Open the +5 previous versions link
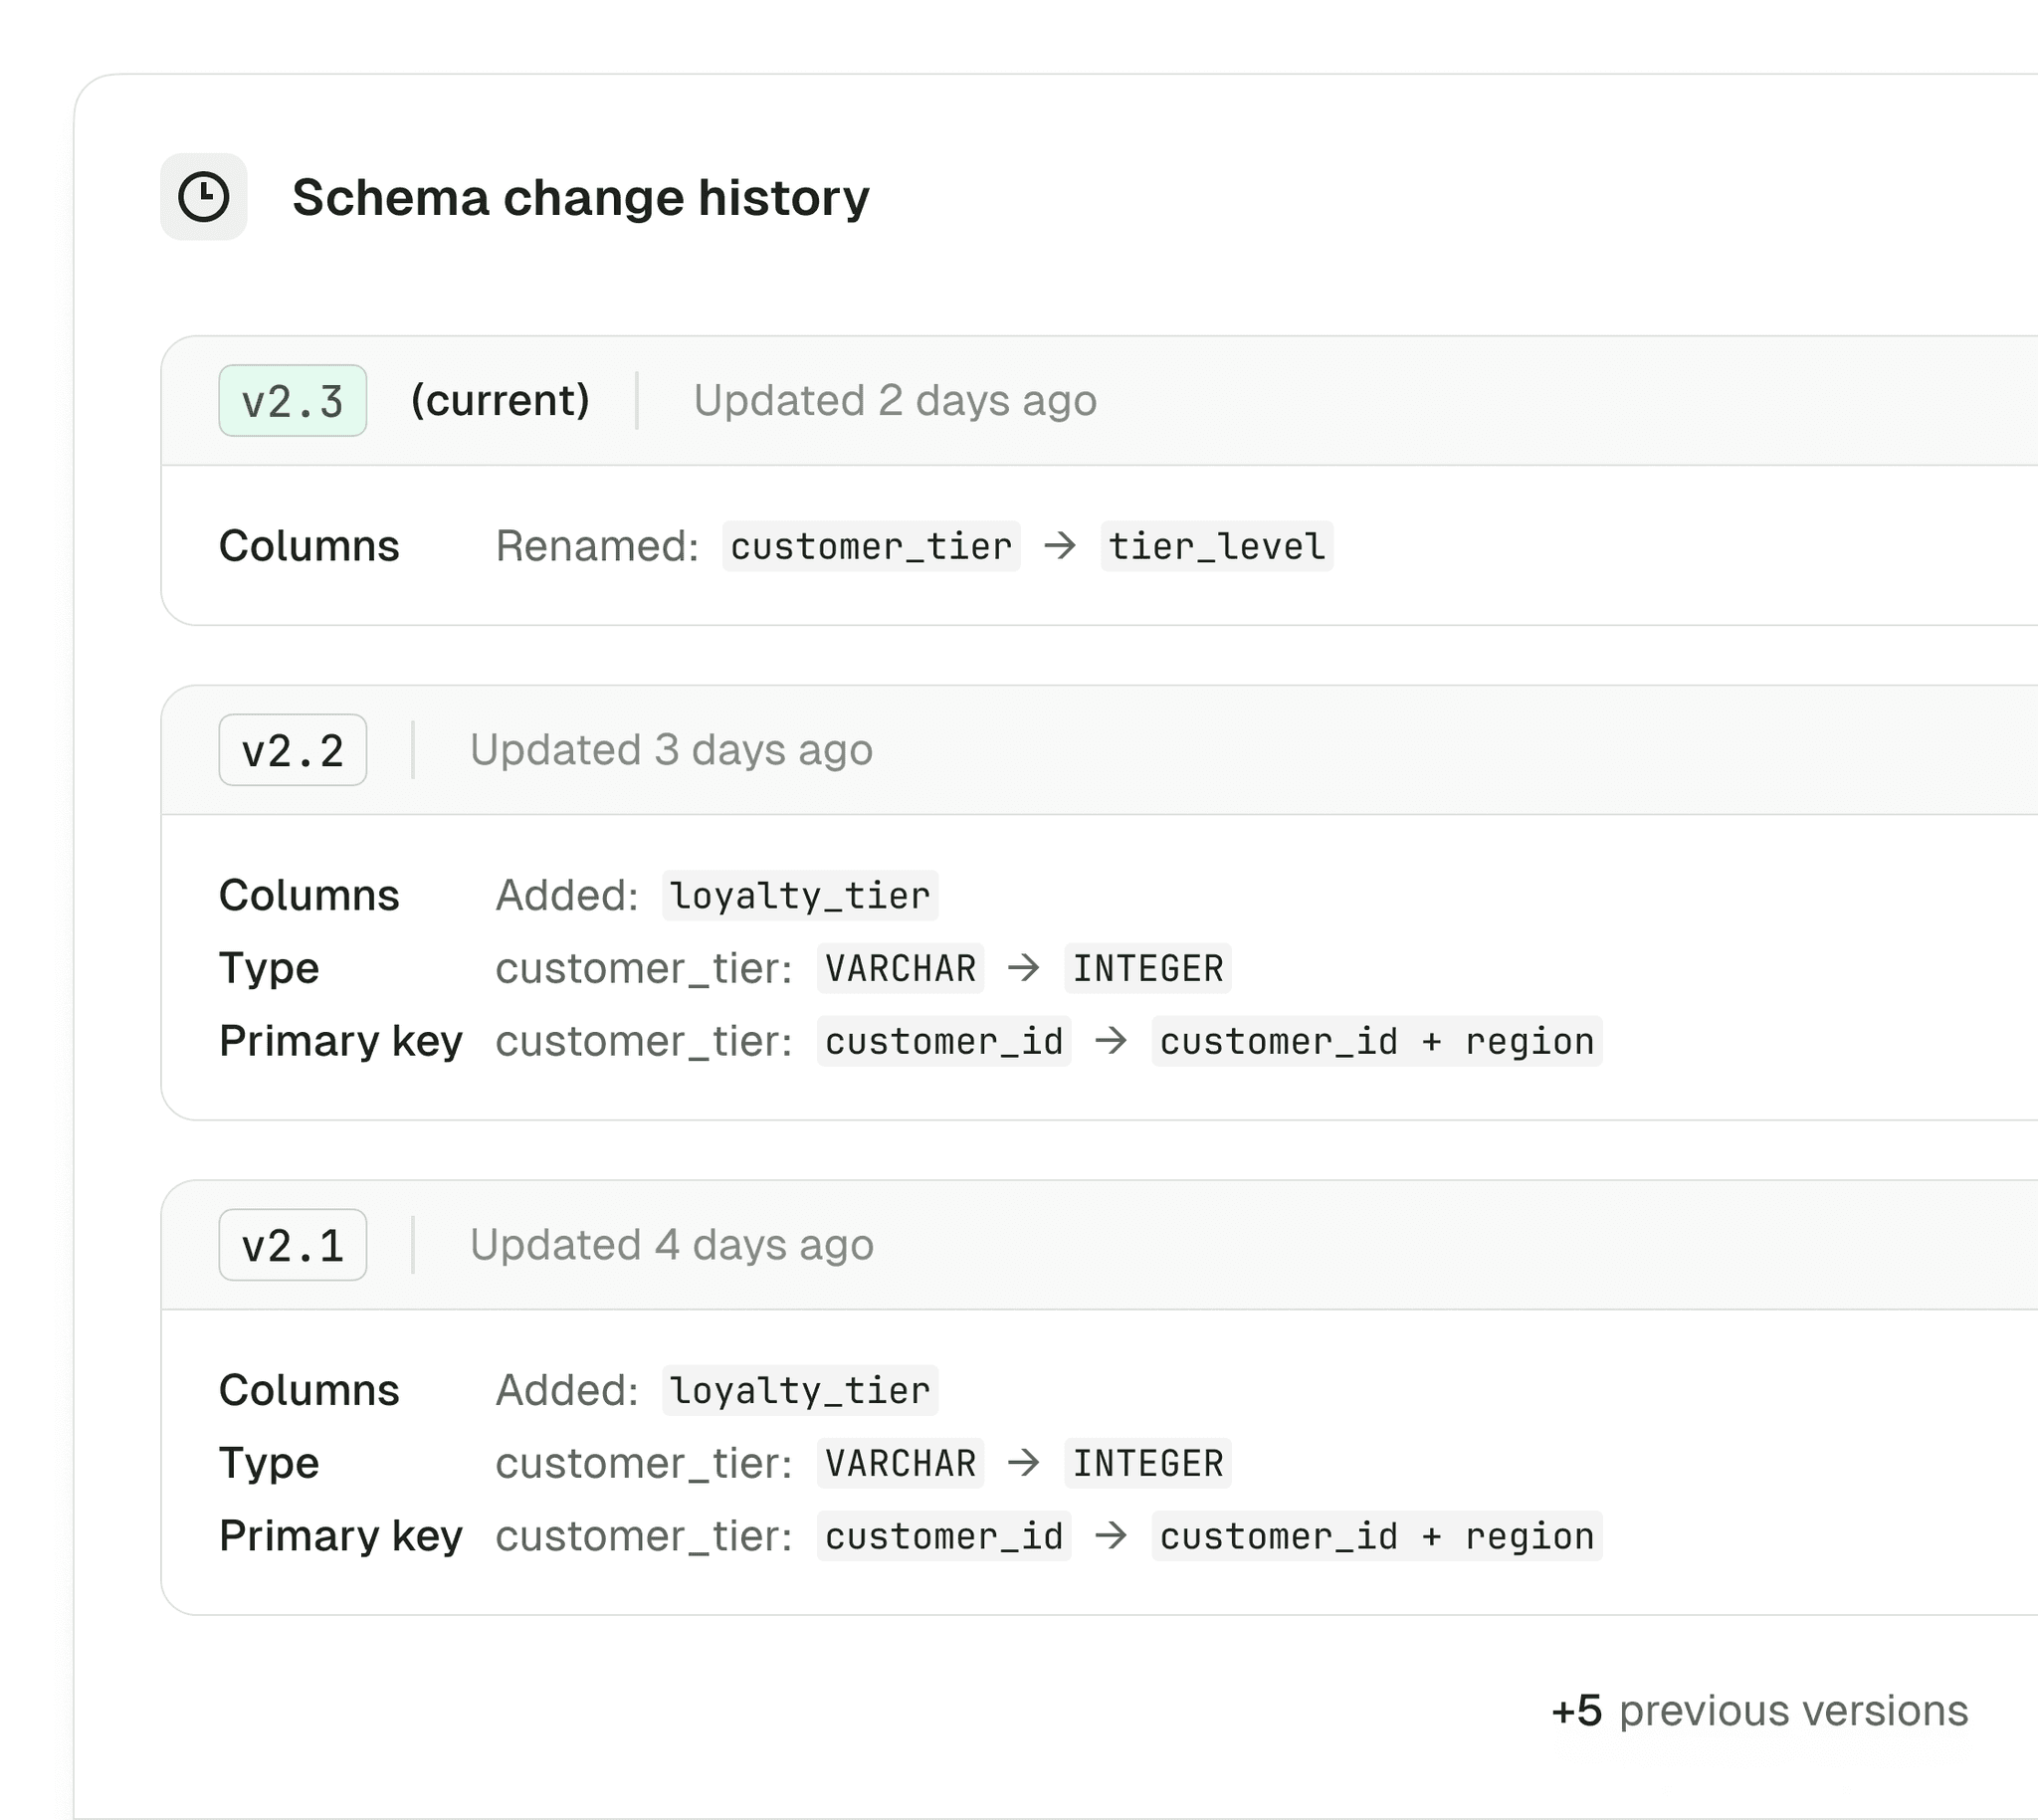This screenshot has width=2038, height=1820. pos(1759,1711)
